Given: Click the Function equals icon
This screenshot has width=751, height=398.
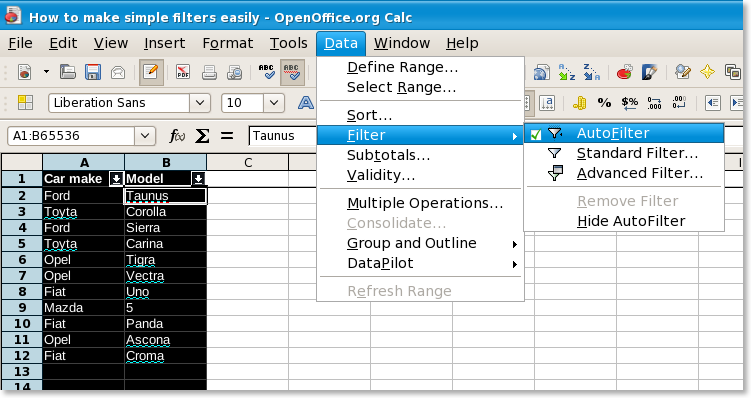Looking at the screenshot, I should (227, 136).
